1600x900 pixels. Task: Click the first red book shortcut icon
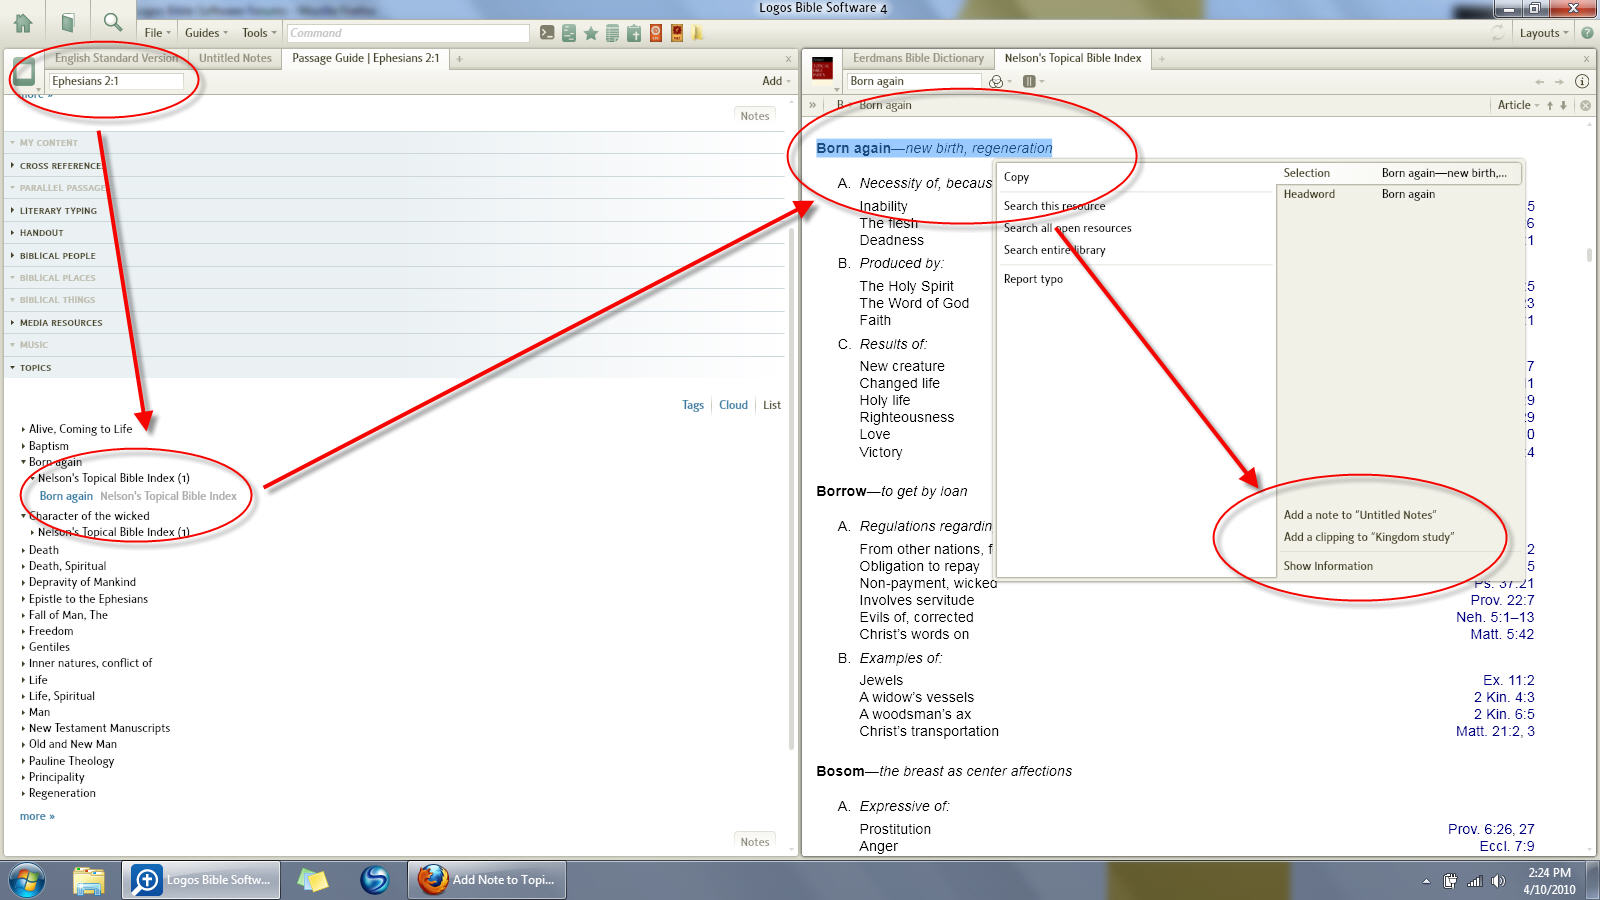click(656, 33)
